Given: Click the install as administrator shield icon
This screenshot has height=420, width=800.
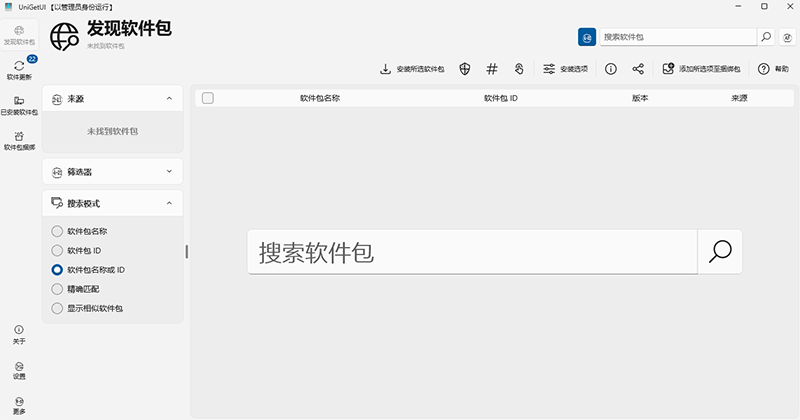Looking at the screenshot, I should (x=465, y=69).
